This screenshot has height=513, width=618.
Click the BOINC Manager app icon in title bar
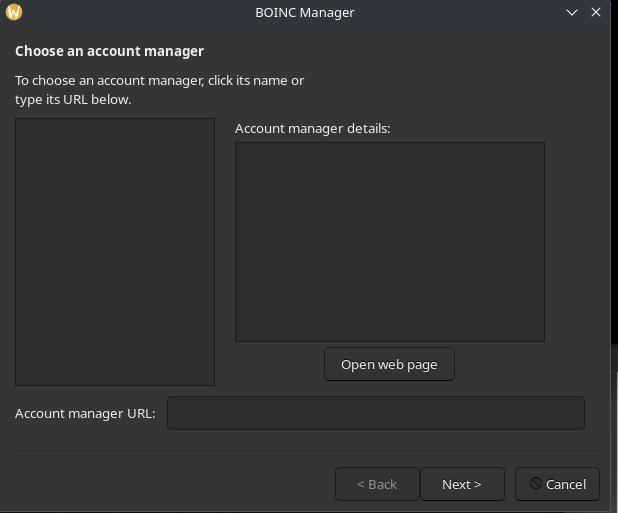tap(13, 12)
